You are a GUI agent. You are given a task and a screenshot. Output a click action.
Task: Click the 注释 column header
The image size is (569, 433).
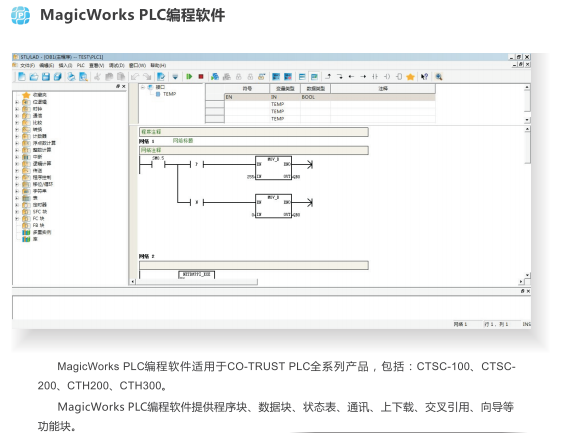point(383,89)
